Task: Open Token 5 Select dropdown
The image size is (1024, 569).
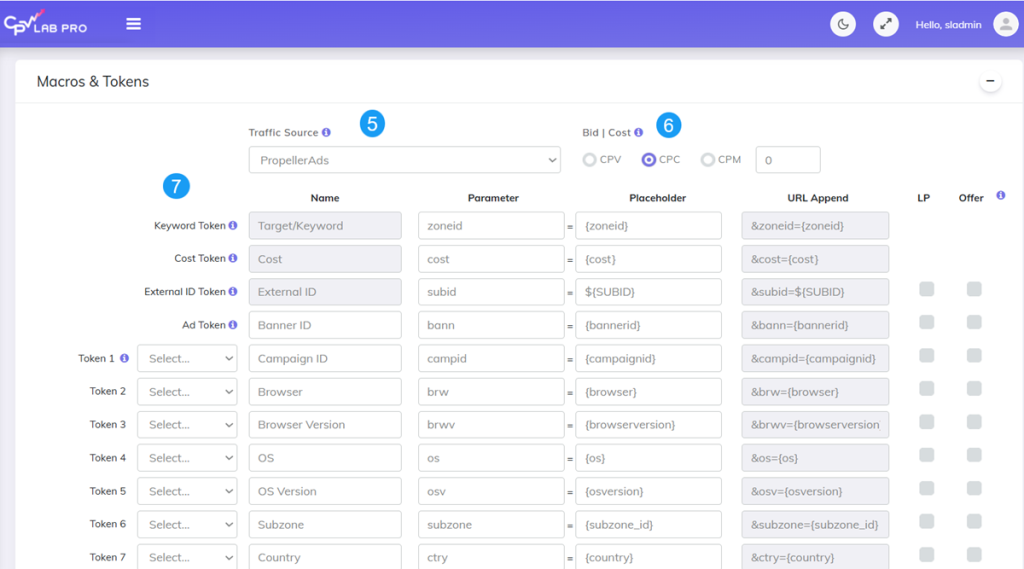Action: pyautogui.click(x=187, y=491)
